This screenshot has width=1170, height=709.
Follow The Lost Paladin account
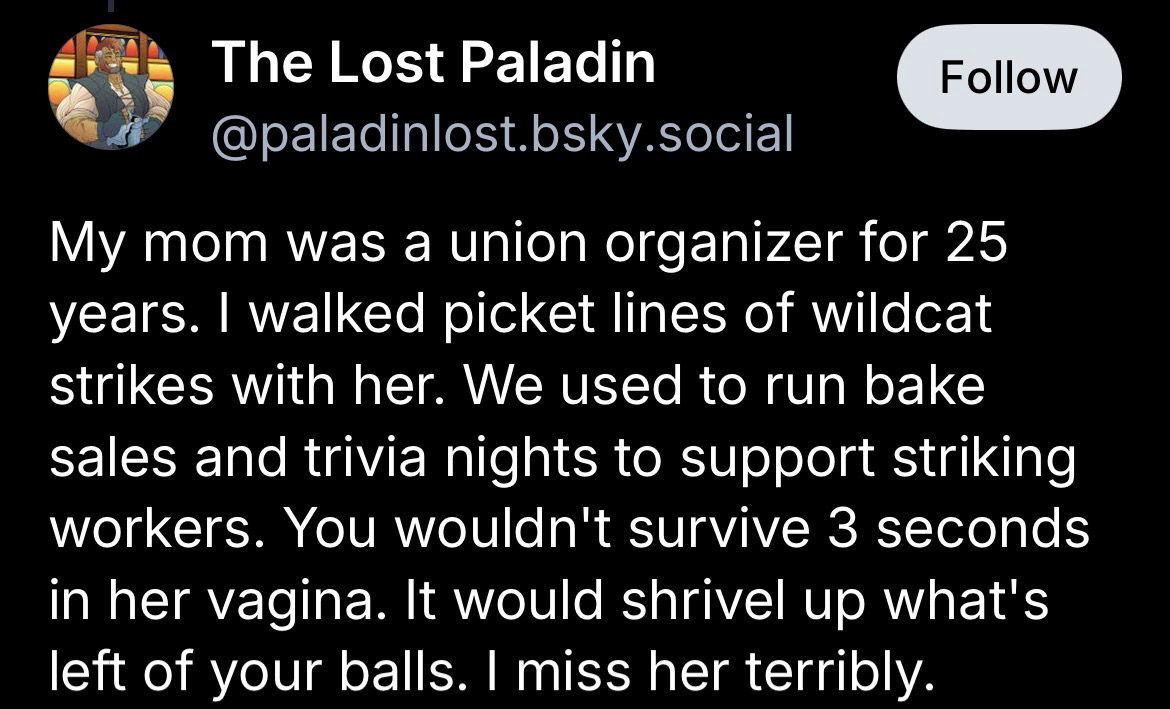coord(1008,77)
